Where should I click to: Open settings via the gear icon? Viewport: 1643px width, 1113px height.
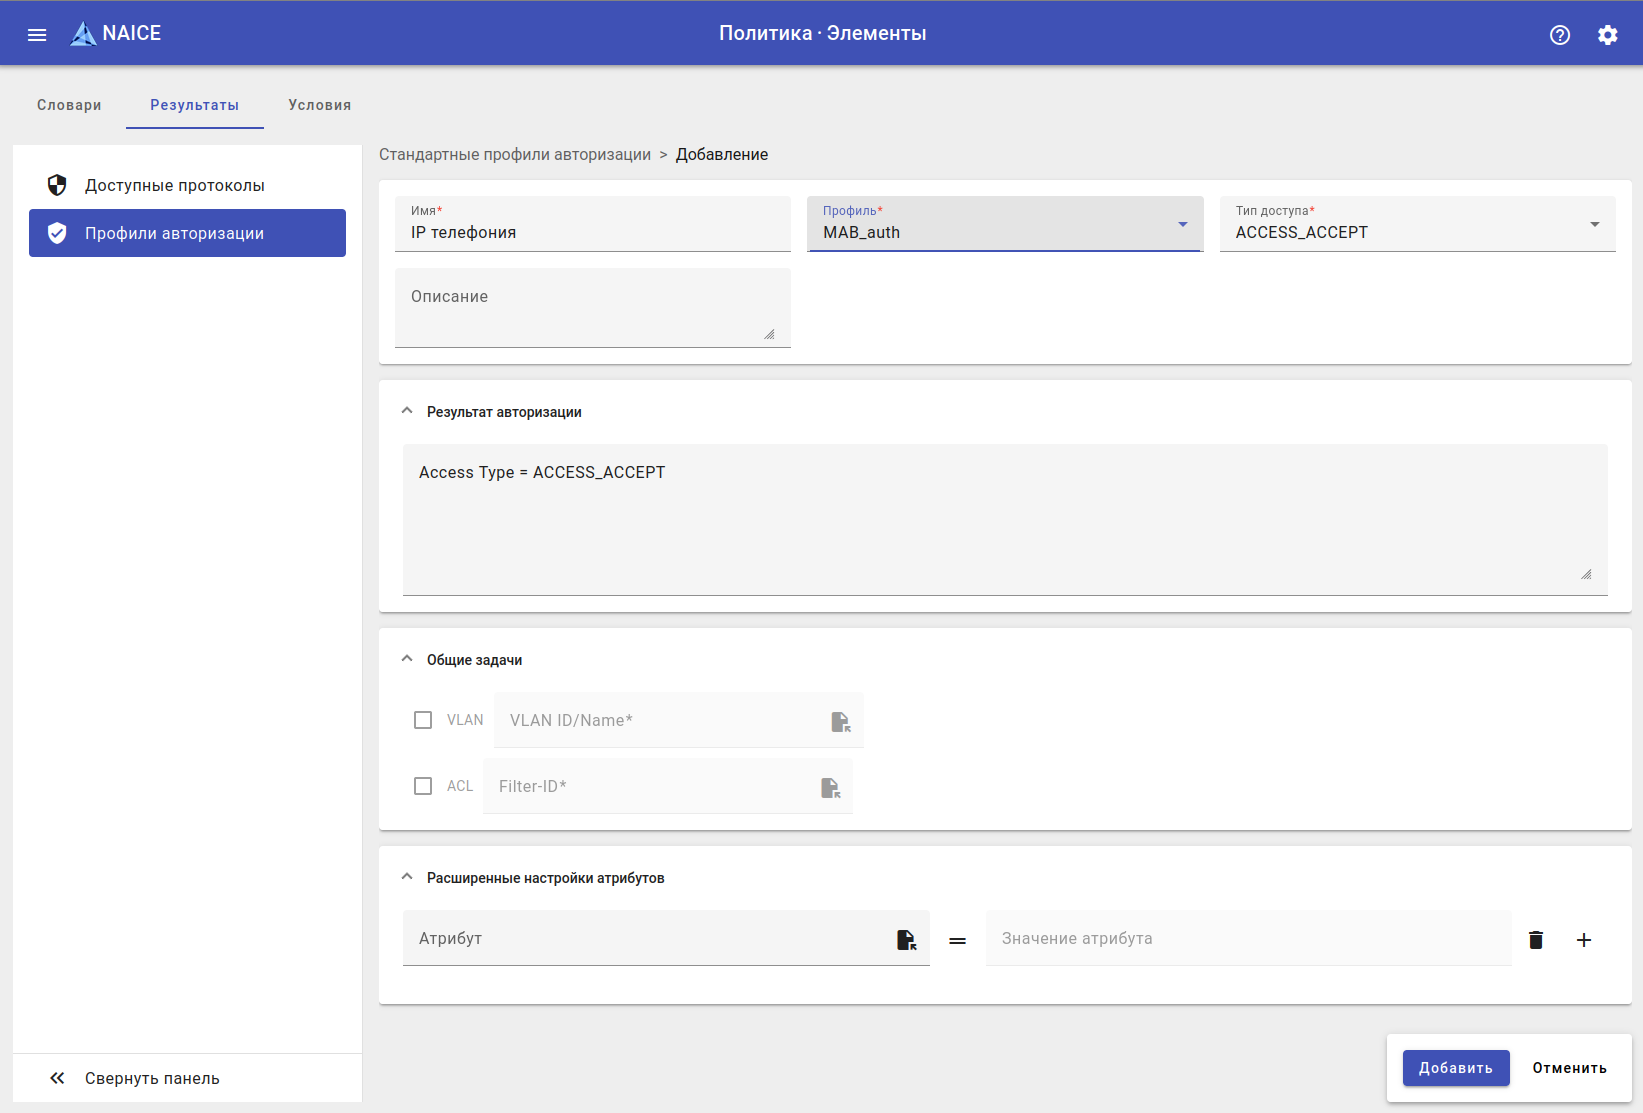coord(1607,35)
